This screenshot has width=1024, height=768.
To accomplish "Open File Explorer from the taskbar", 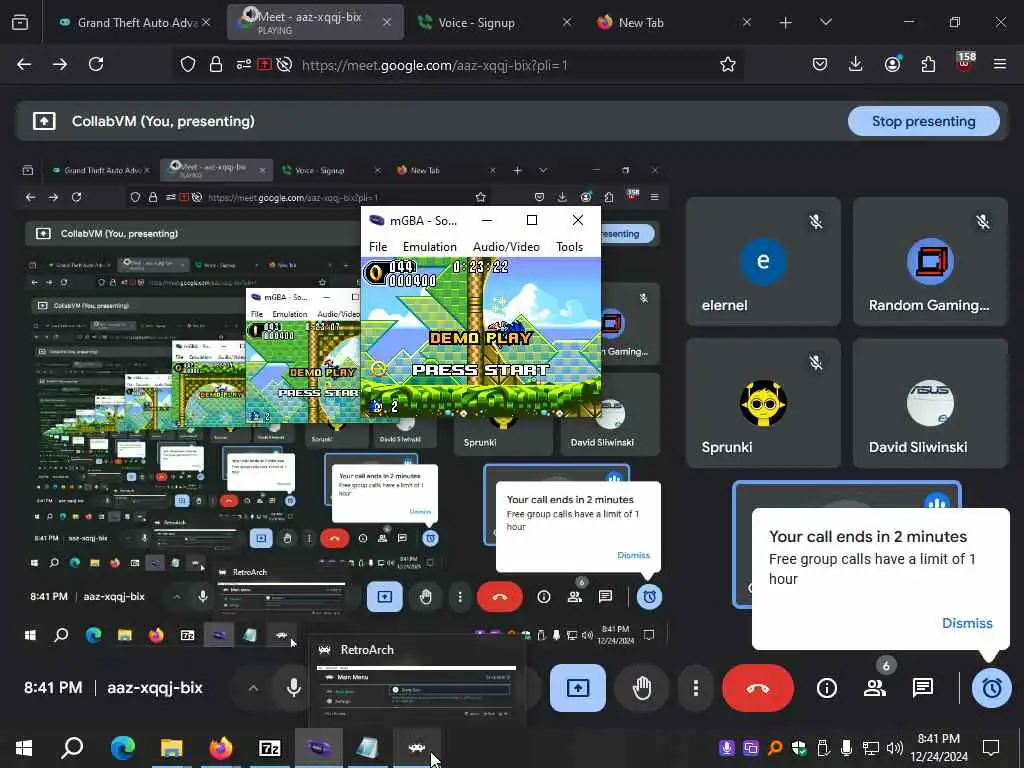I will (x=172, y=748).
